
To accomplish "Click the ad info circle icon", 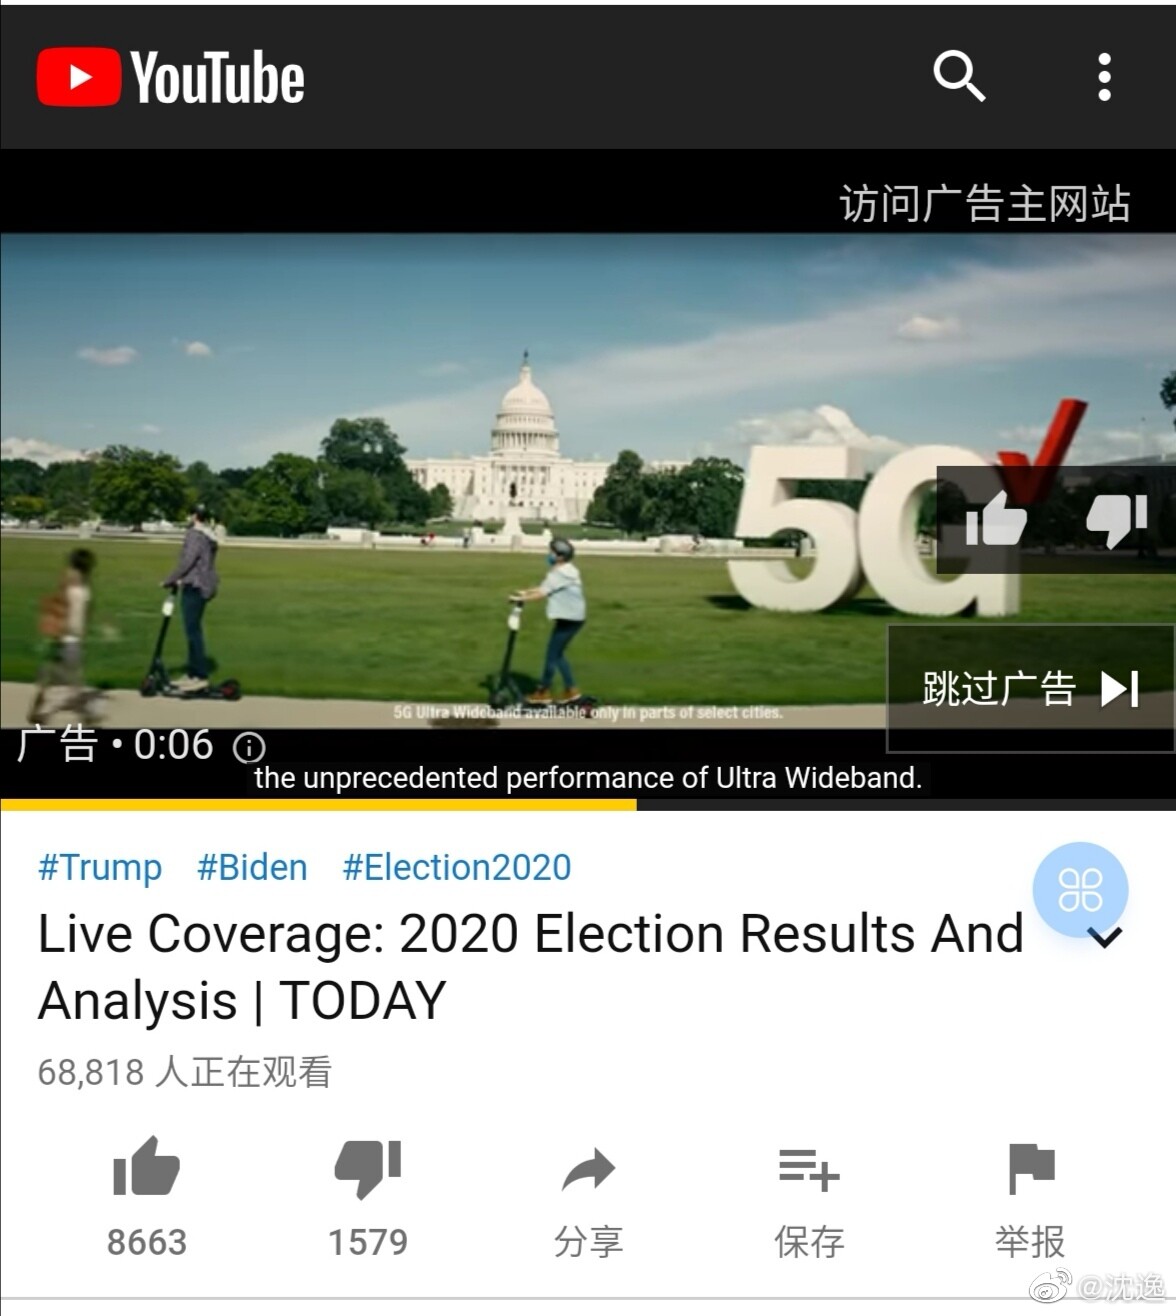I will pyautogui.click(x=249, y=747).
